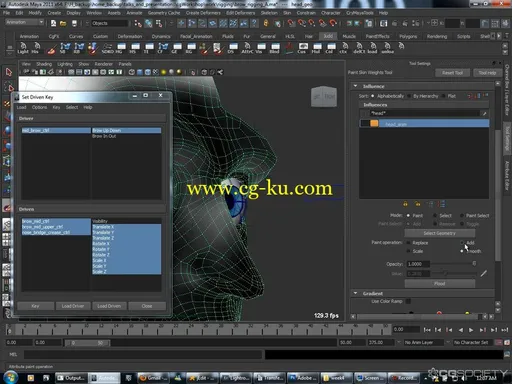Open the No Anim Layer dropdown
The image size is (512, 384).
[x=423, y=342]
